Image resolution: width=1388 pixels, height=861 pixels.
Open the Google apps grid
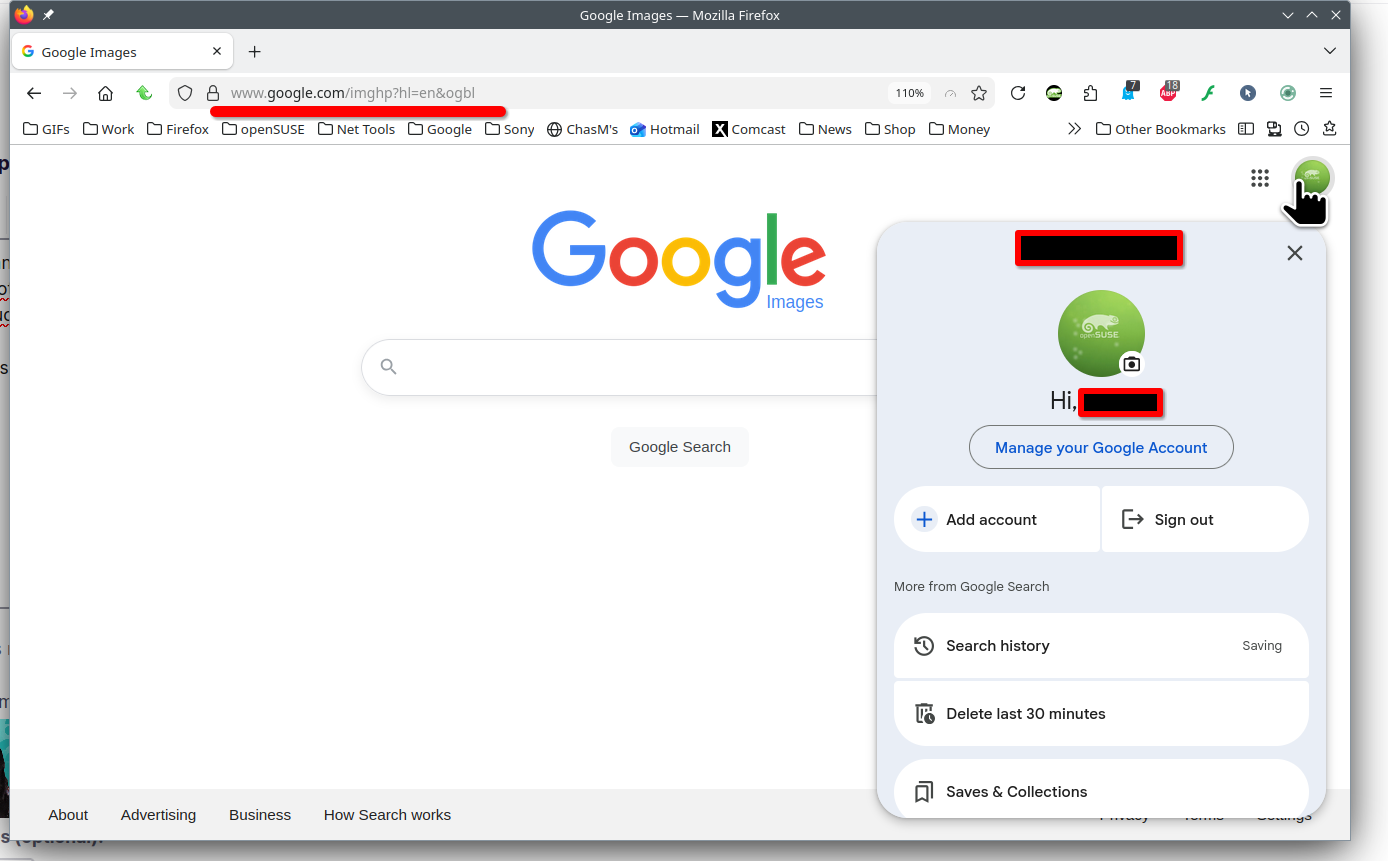(x=1260, y=178)
